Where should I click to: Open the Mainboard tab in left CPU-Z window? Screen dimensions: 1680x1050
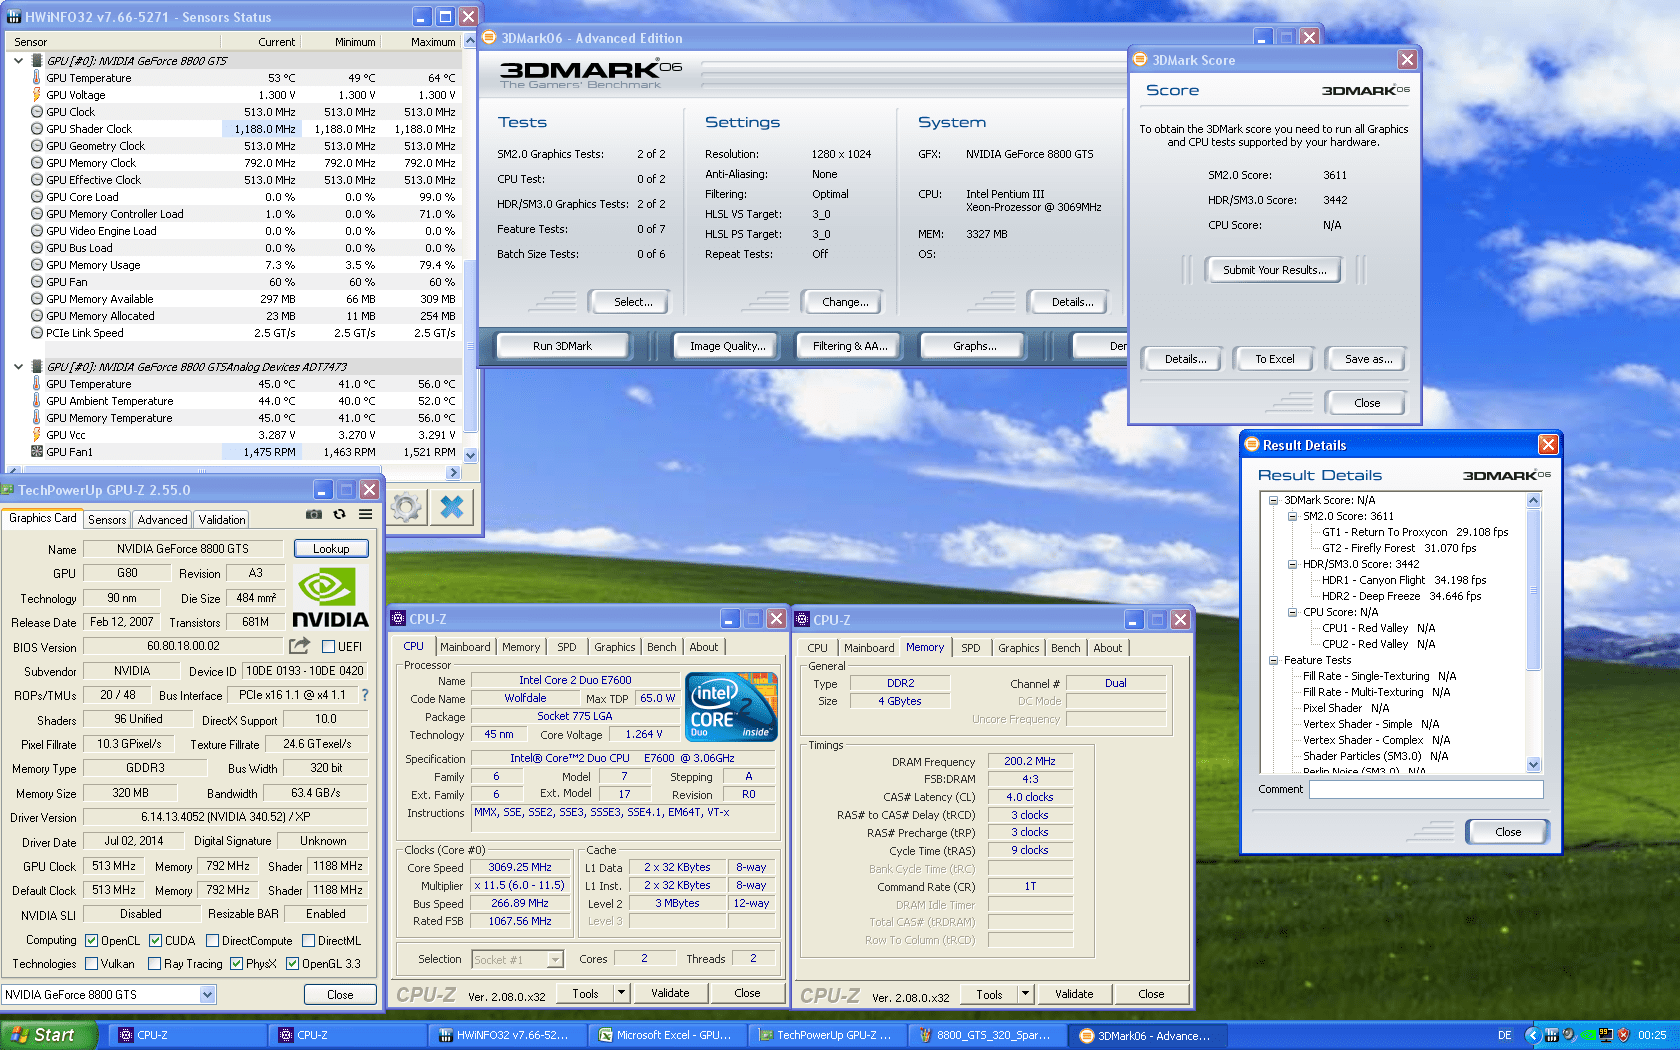point(465,647)
